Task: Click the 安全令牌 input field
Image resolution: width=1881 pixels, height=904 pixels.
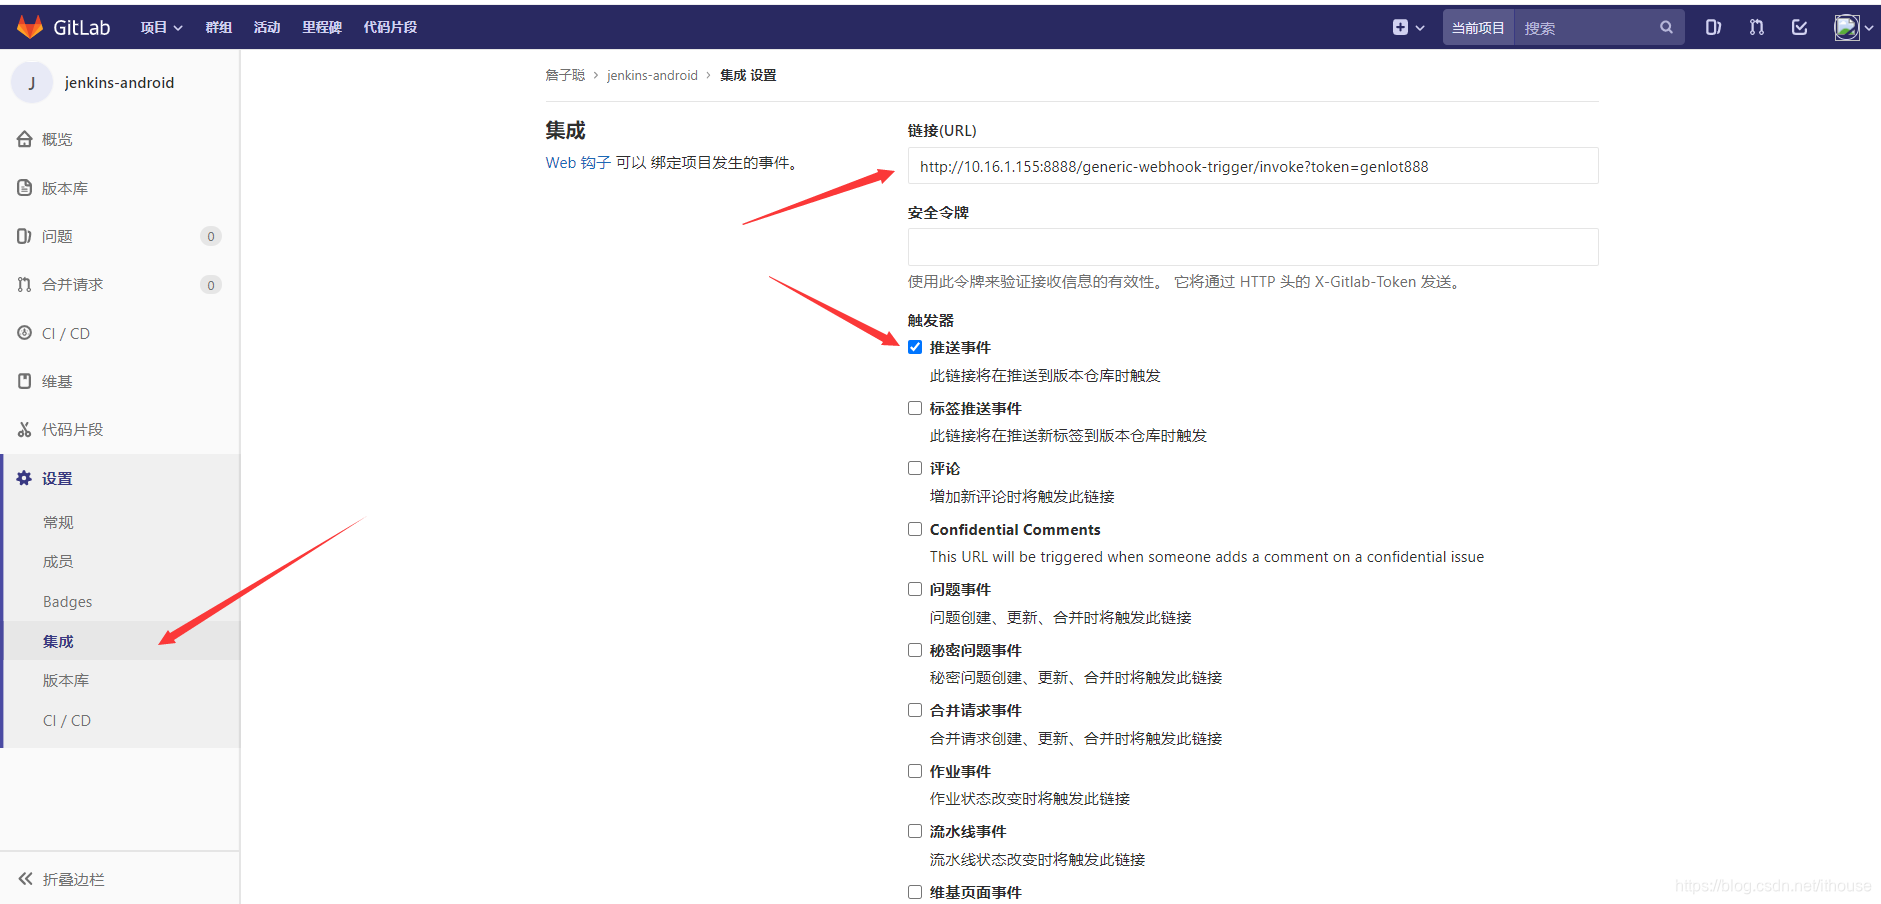Action: point(1253,247)
